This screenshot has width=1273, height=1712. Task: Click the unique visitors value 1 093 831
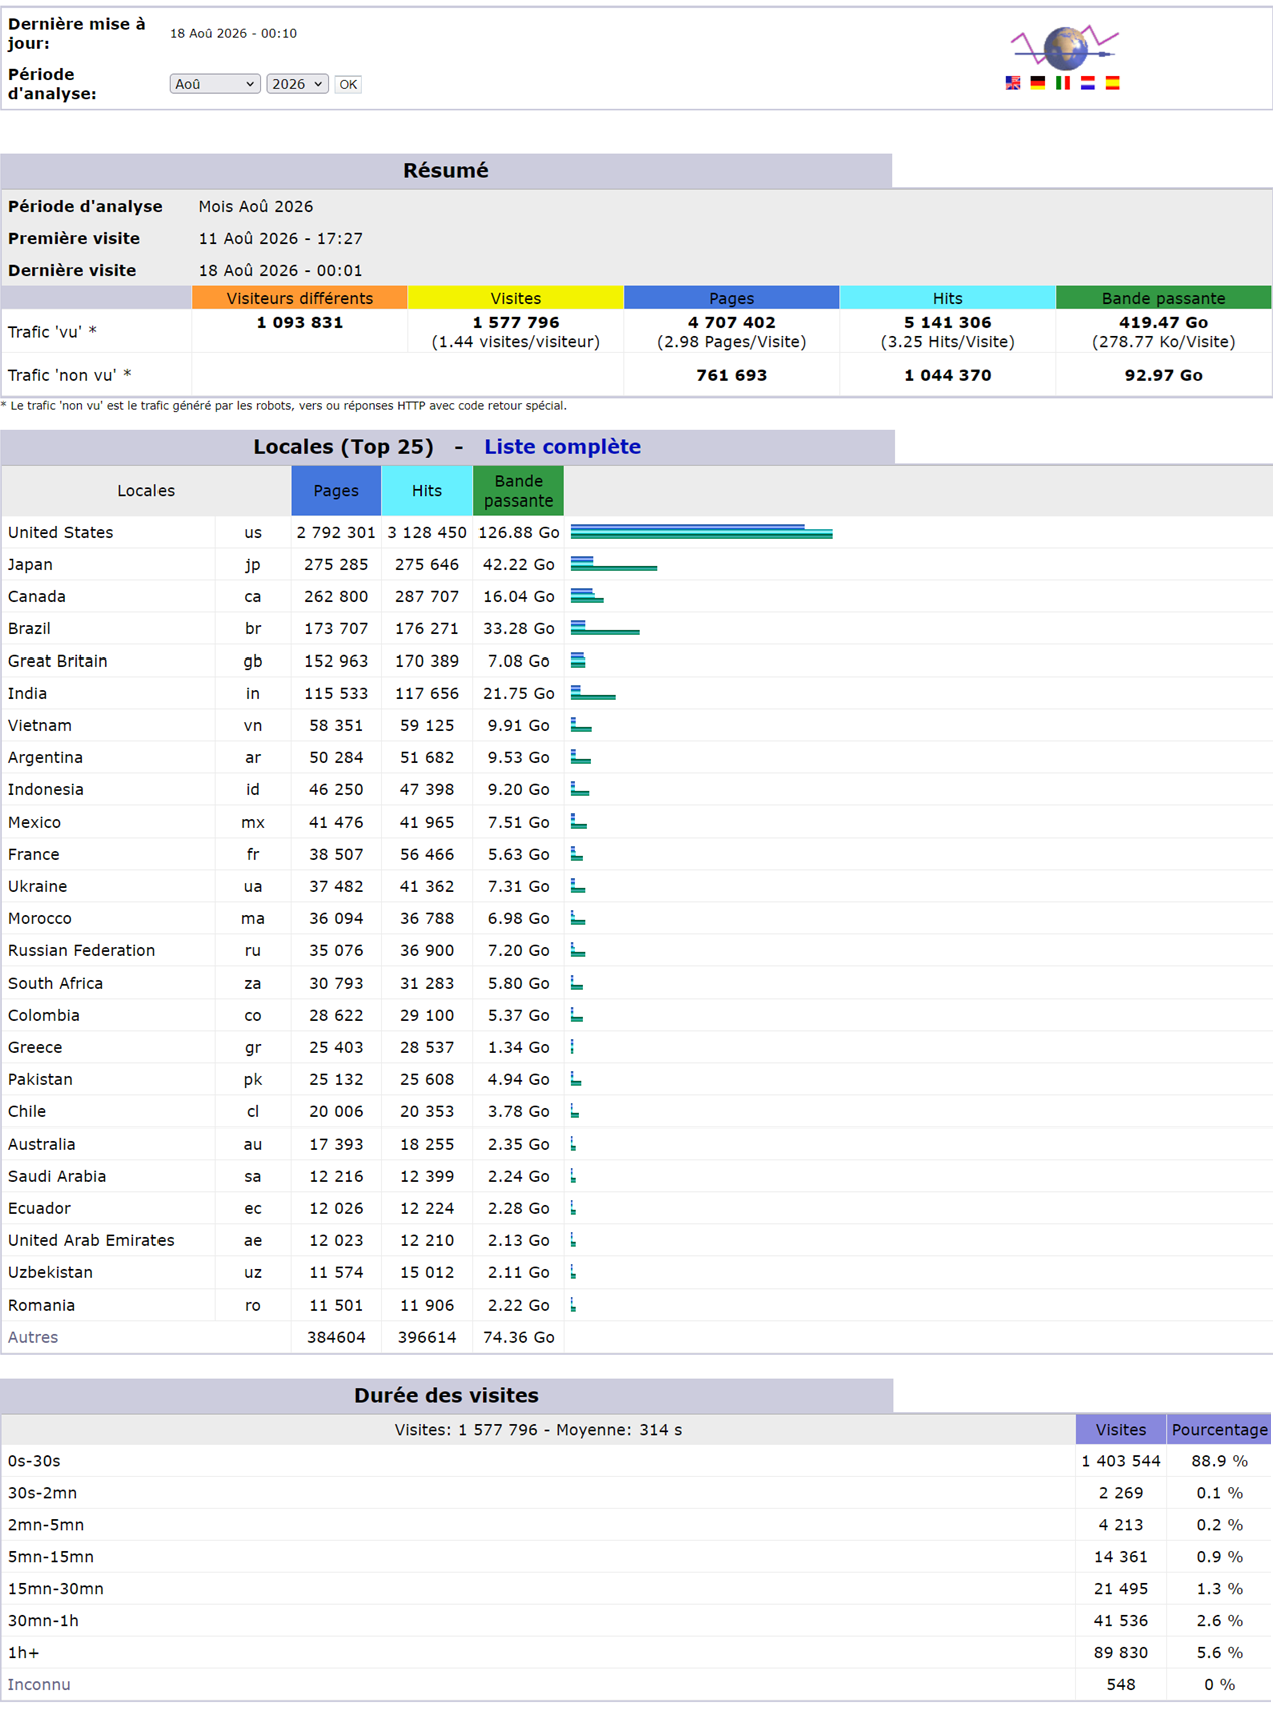pyautogui.click(x=300, y=322)
